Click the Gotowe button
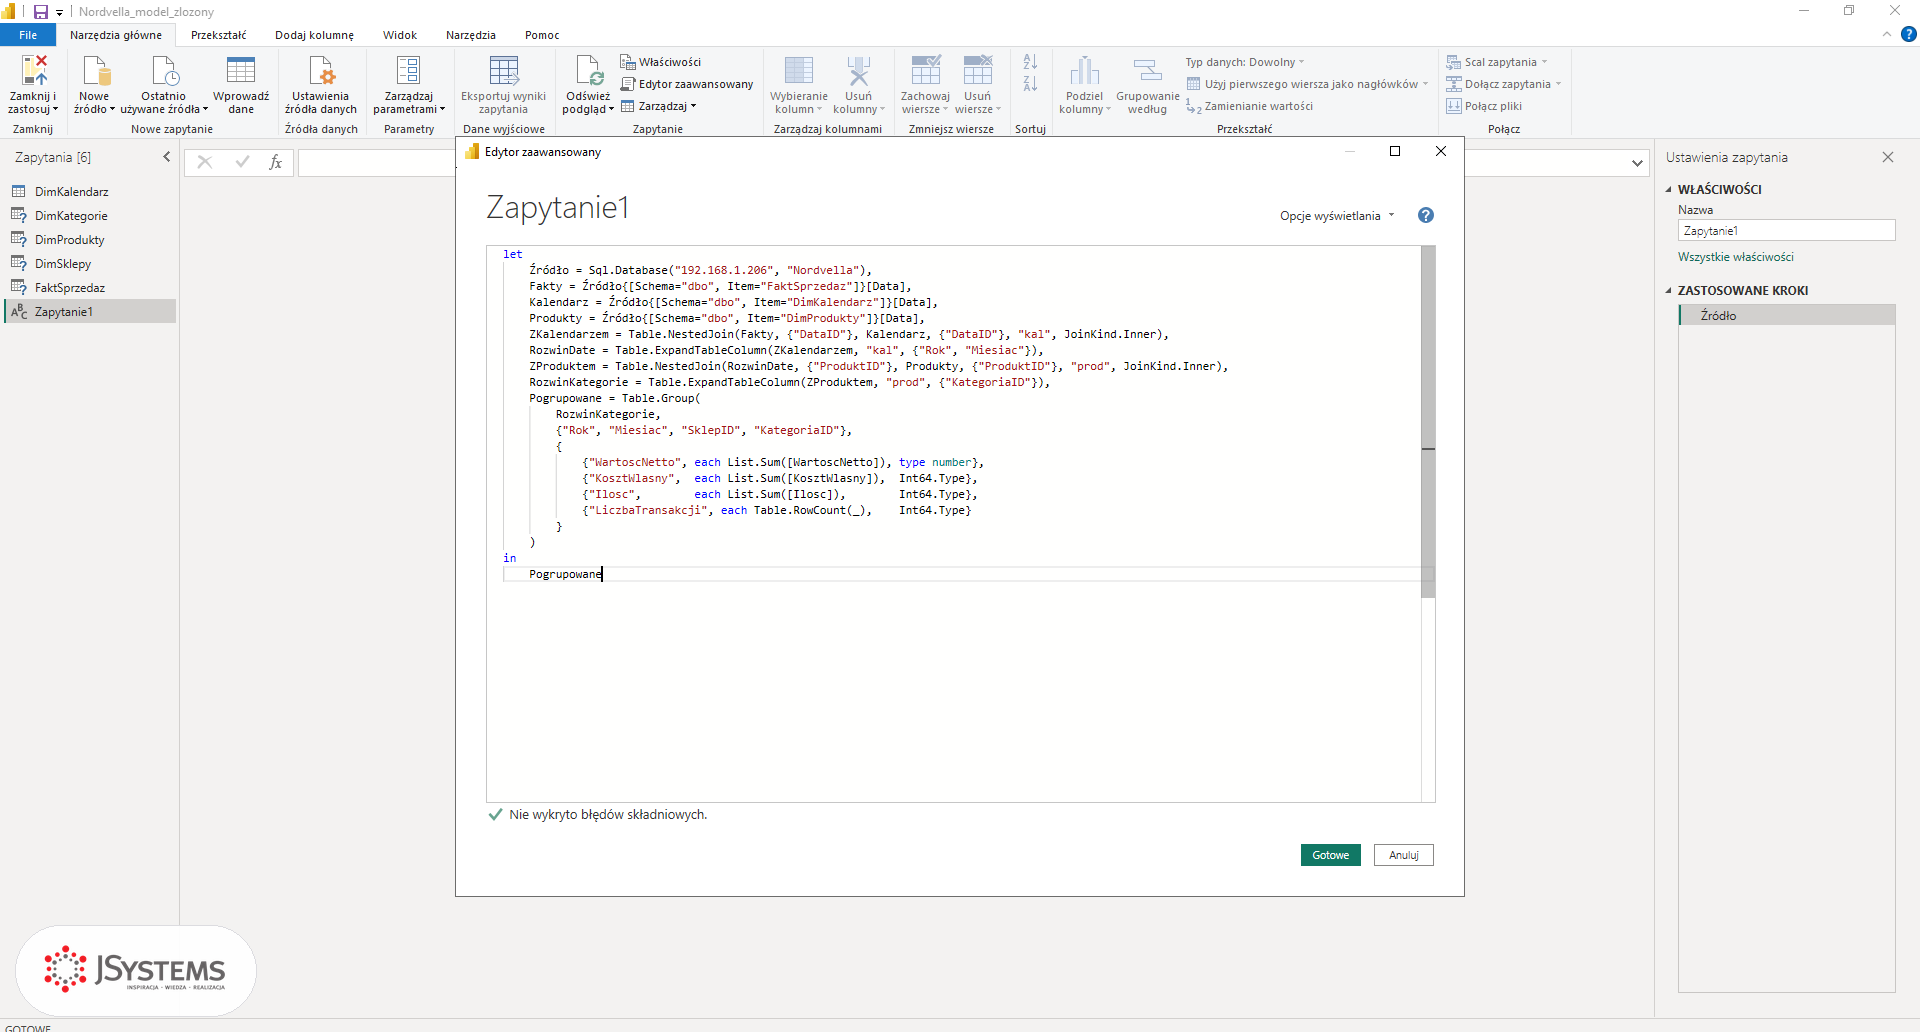This screenshot has height=1032, width=1920. coord(1330,855)
